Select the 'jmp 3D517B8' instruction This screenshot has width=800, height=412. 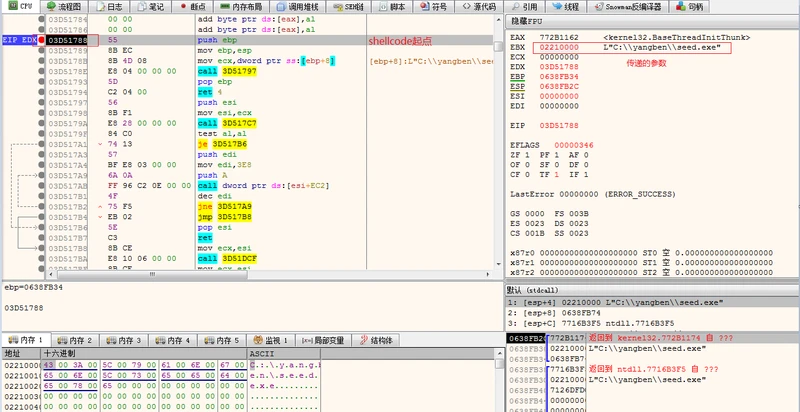[224, 217]
